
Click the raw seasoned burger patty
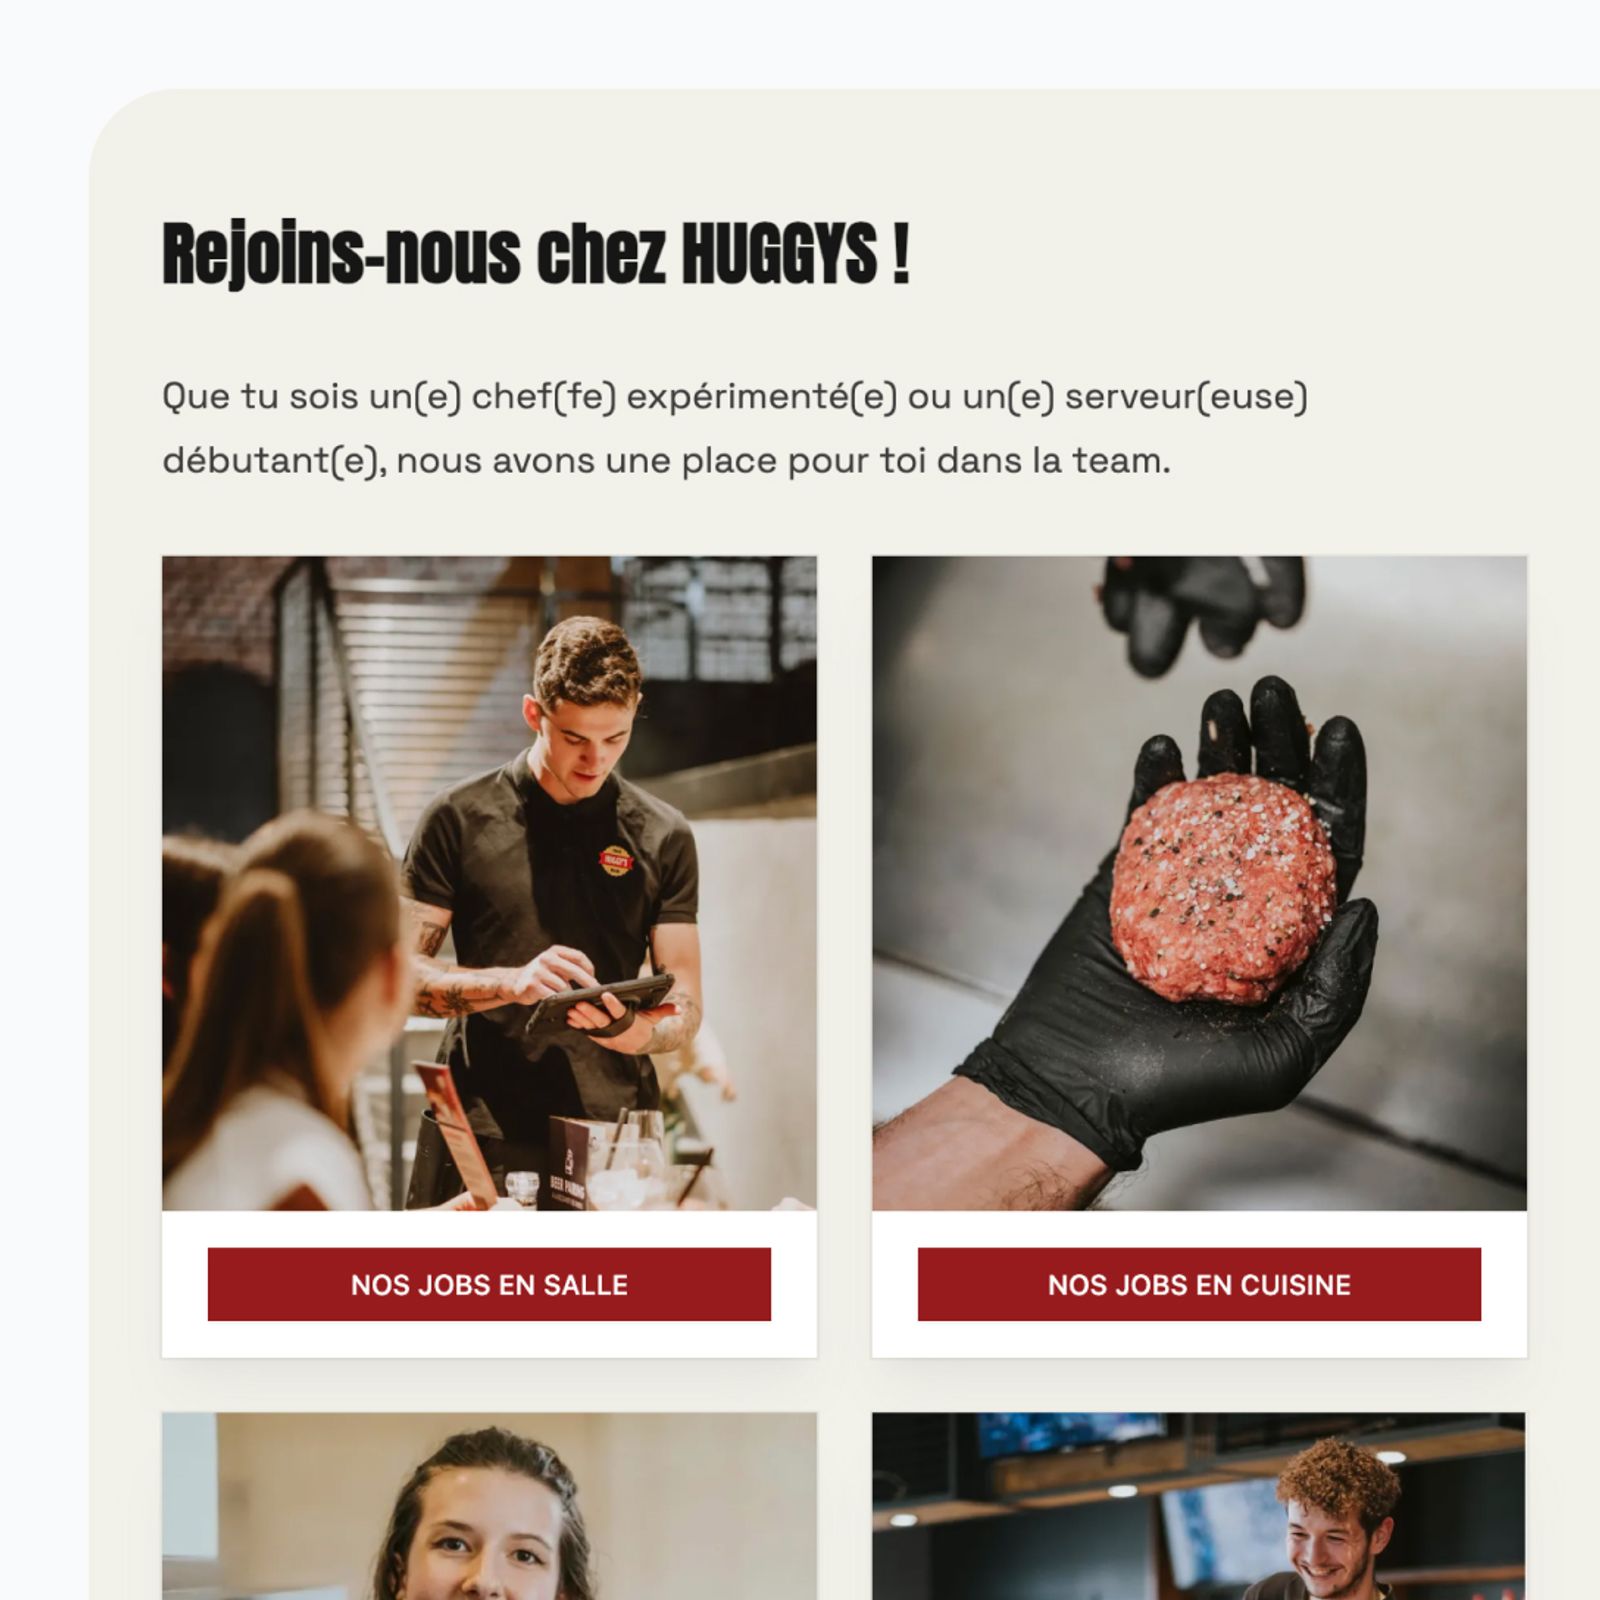click(x=1222, y=886)
